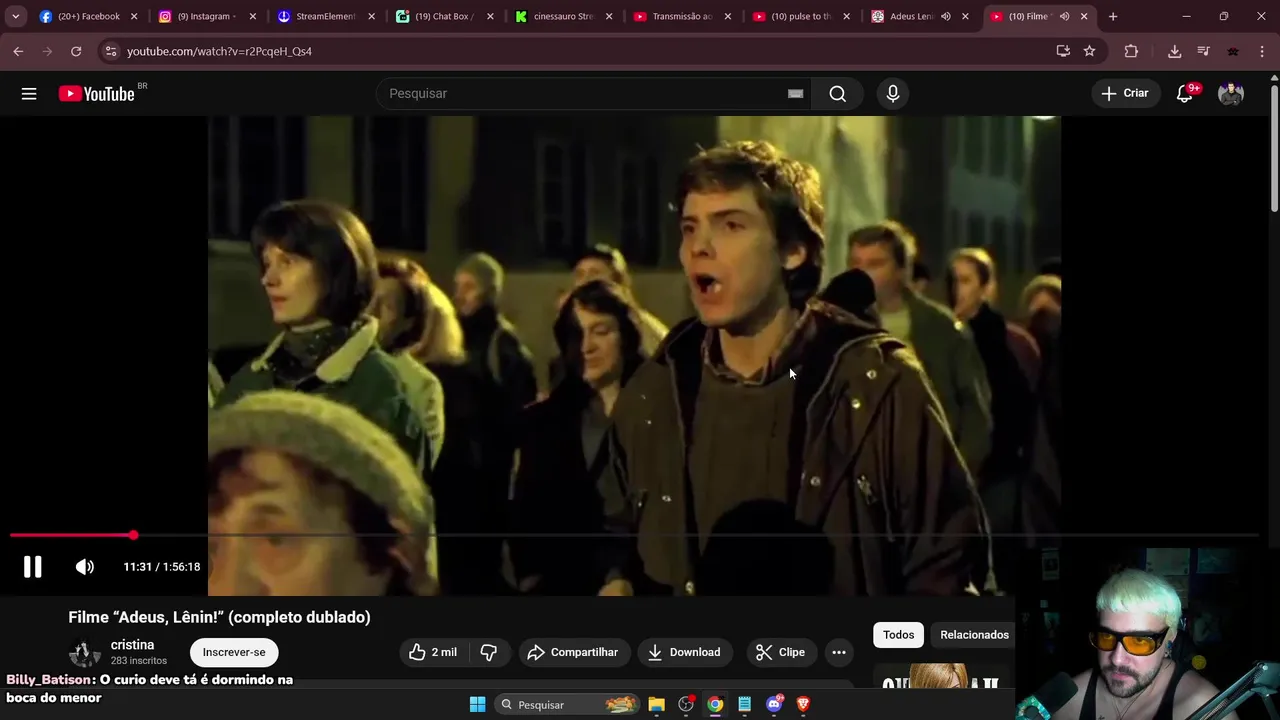Like the video with thumbs up

click(x=433, y=652)
